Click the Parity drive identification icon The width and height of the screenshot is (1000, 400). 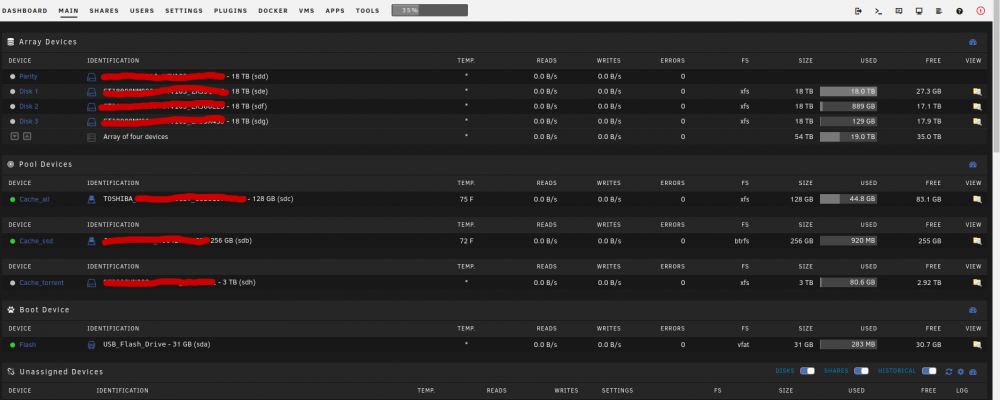coord(91,77)
